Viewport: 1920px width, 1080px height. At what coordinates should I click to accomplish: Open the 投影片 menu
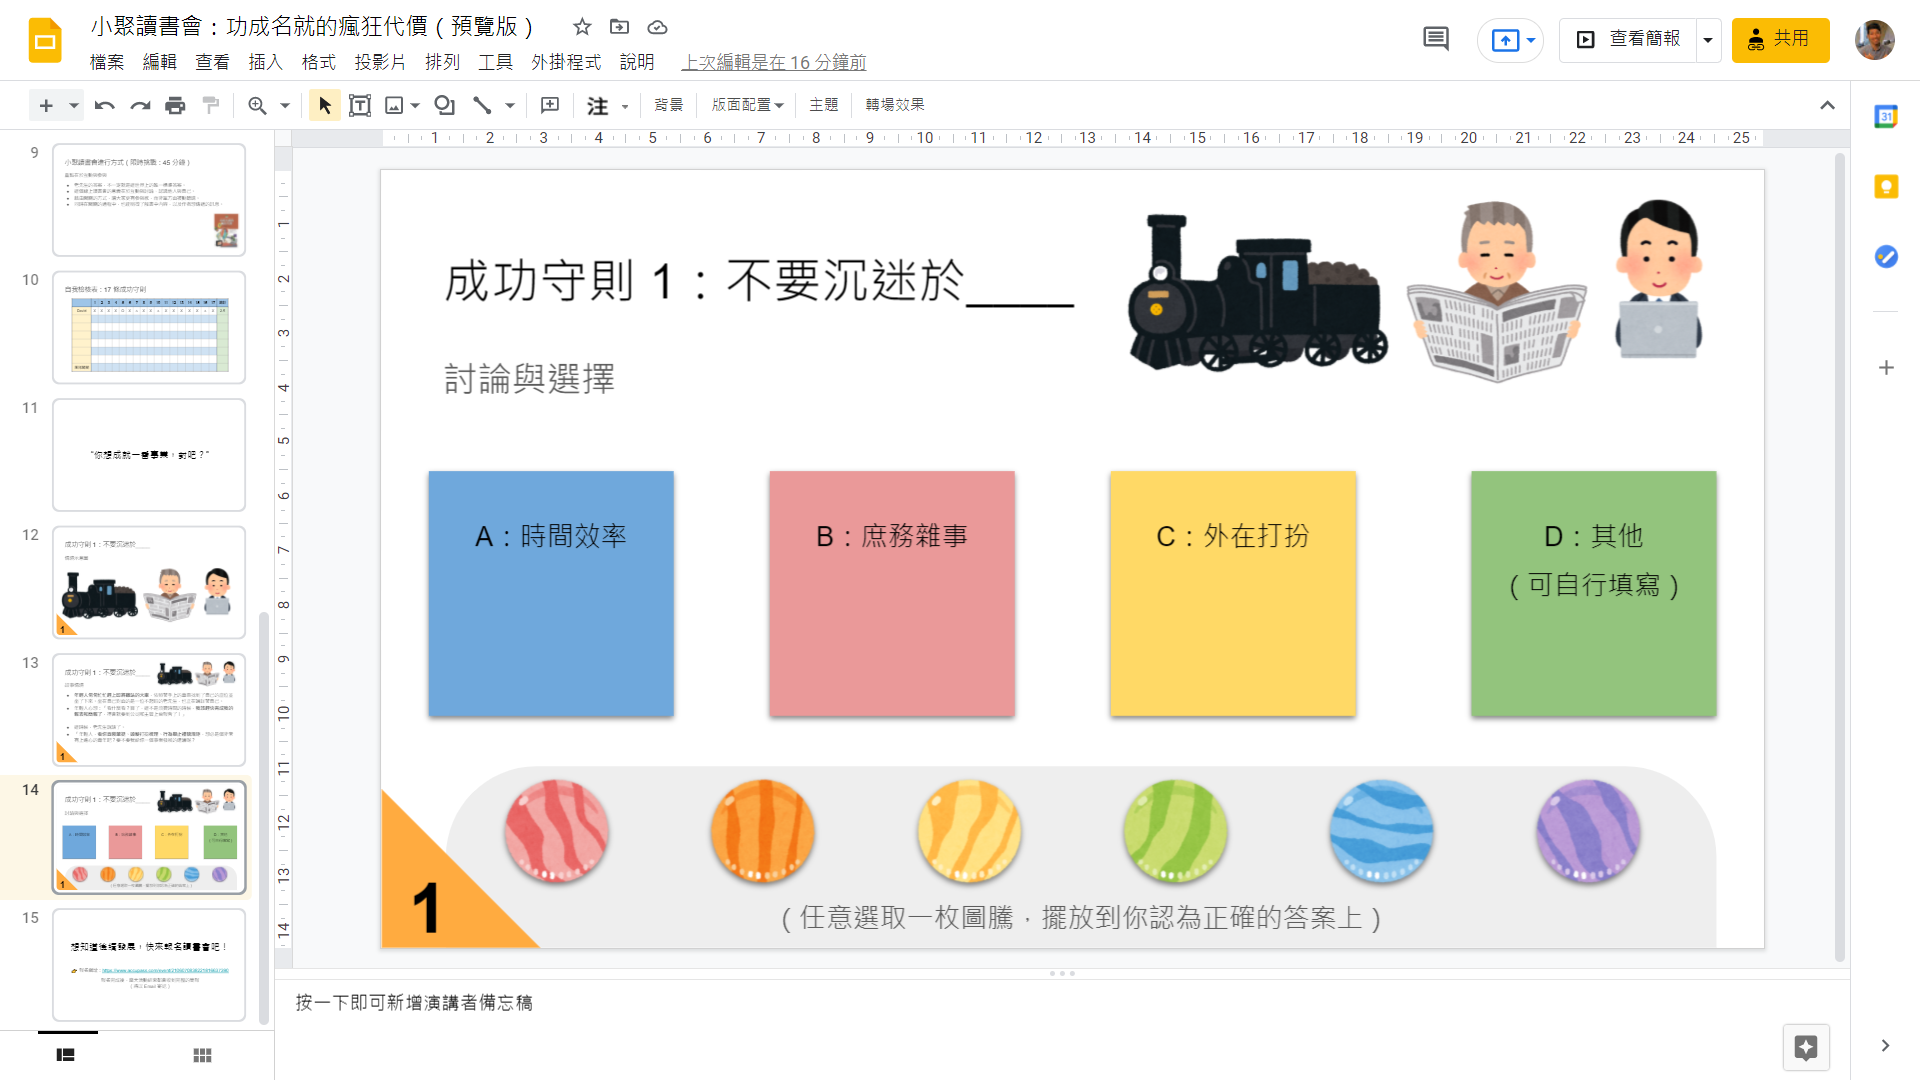pos(380,62)
